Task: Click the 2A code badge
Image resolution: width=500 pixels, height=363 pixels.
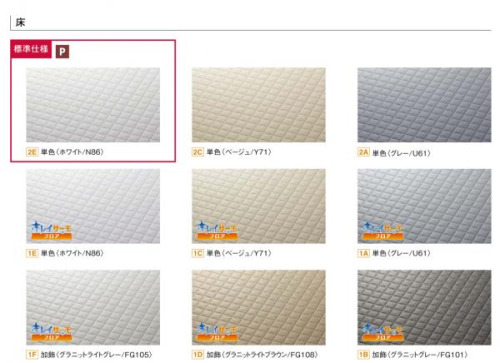Action: [x=363, y=153]
